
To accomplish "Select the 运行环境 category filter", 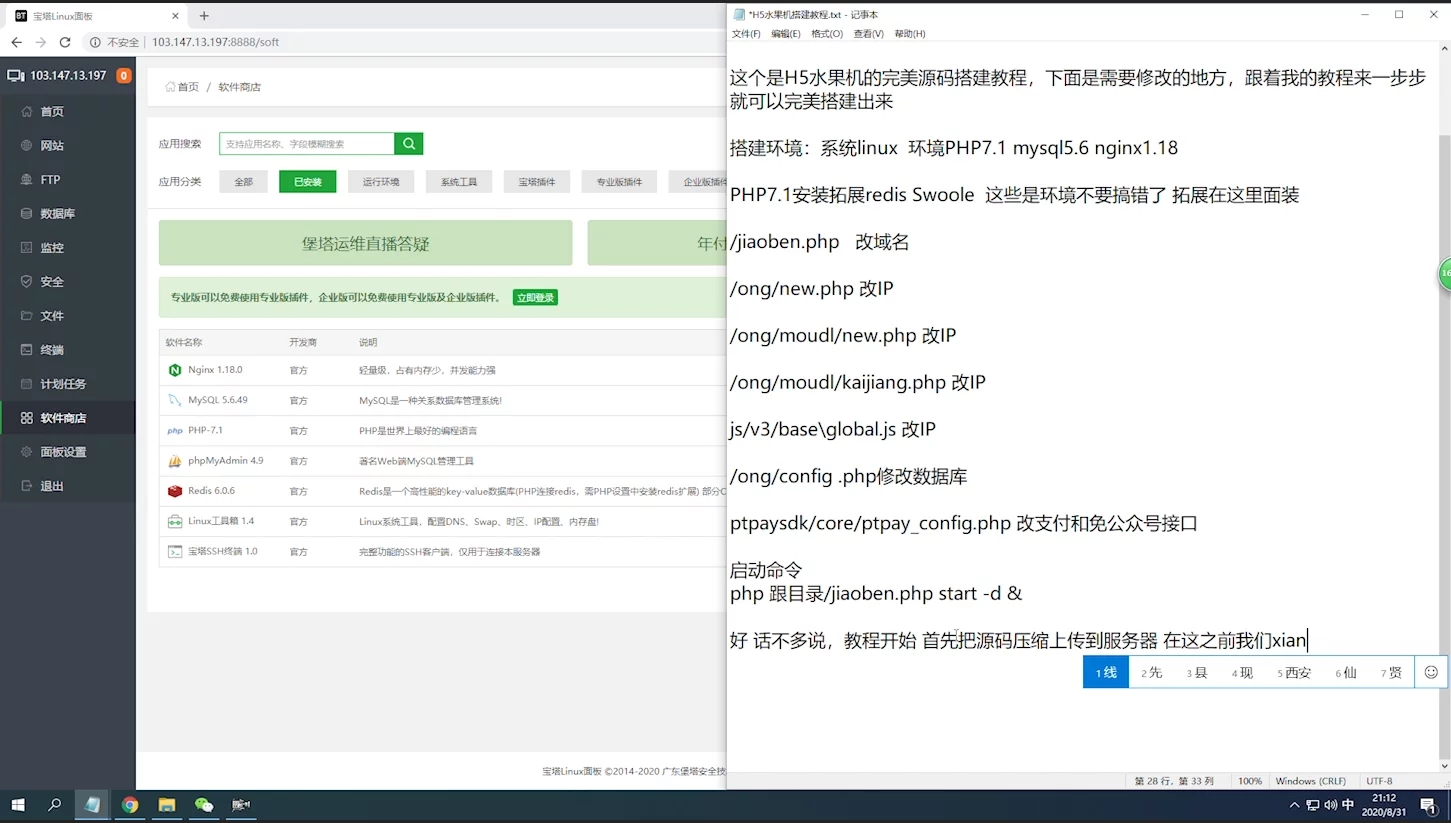I will pyautogui.click(x=381, y=182).
